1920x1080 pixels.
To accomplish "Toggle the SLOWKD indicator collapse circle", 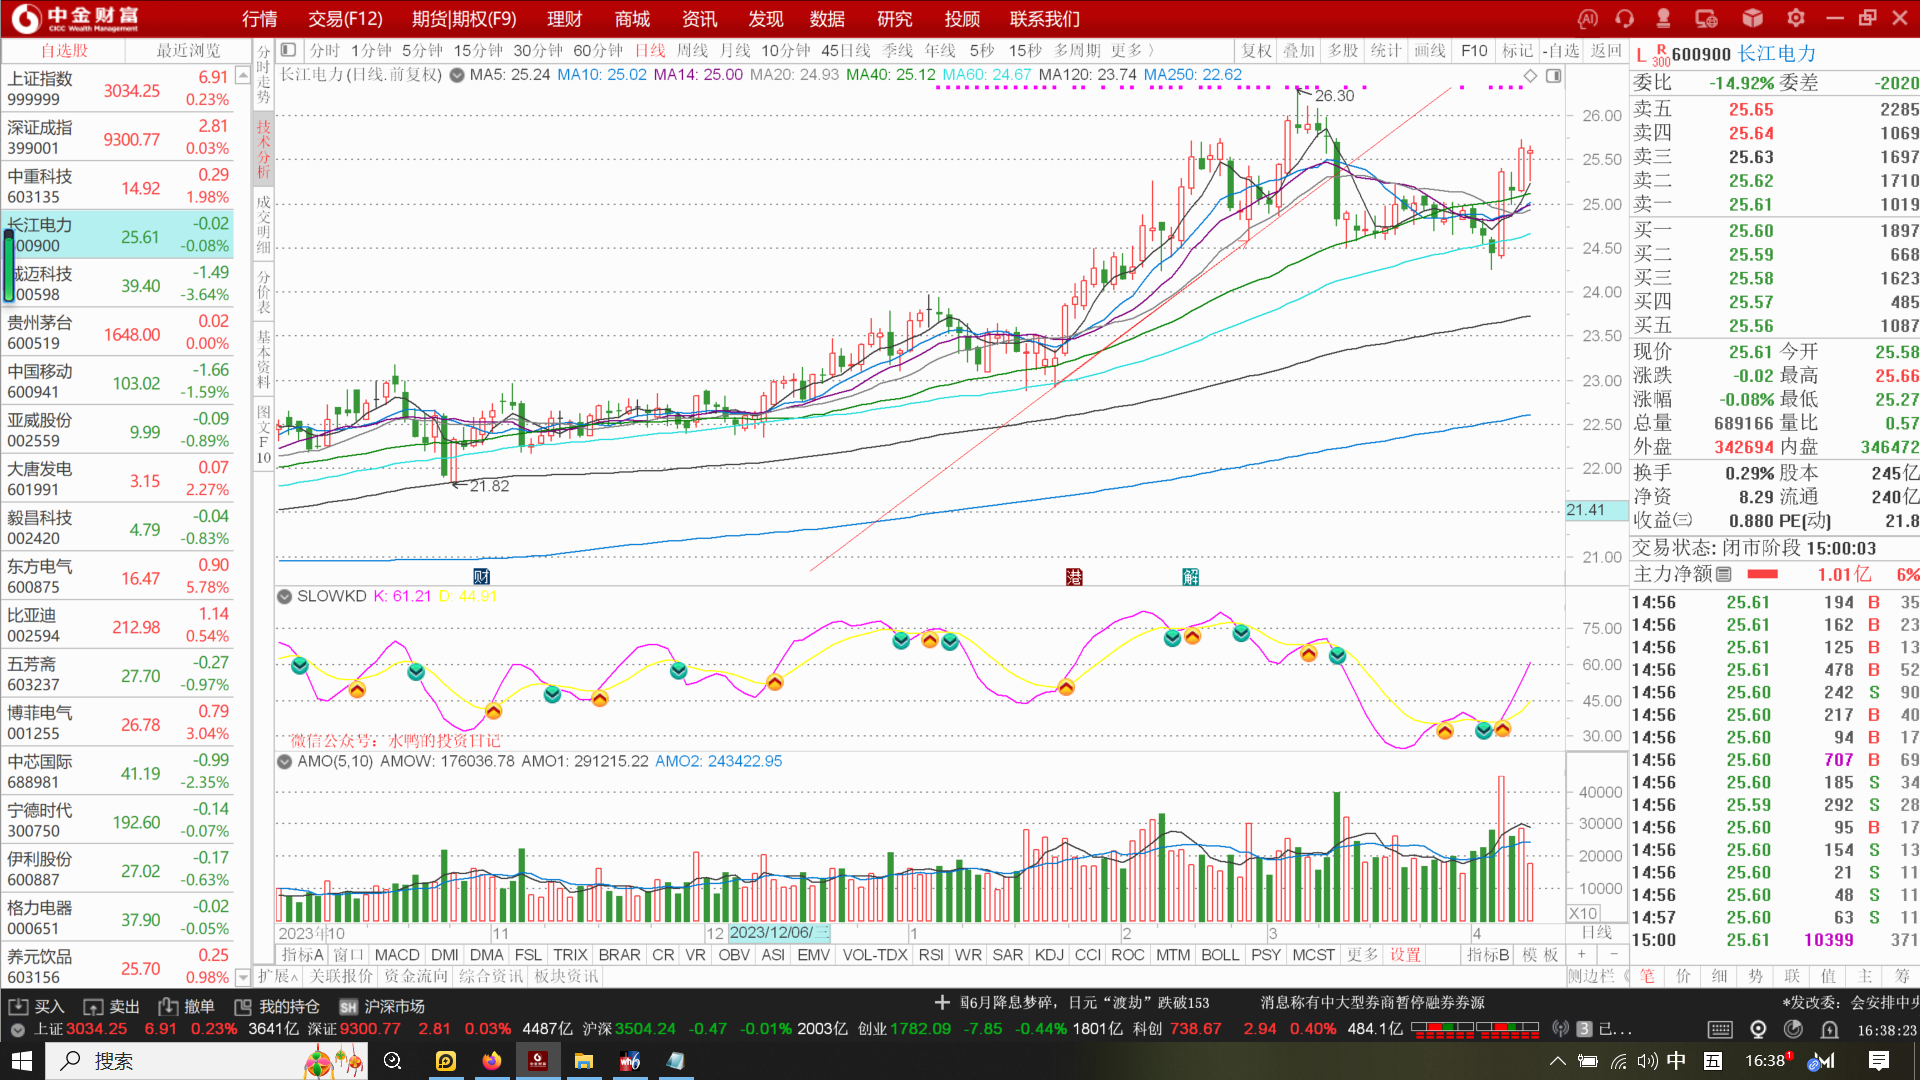I will (x=285, y=596).
